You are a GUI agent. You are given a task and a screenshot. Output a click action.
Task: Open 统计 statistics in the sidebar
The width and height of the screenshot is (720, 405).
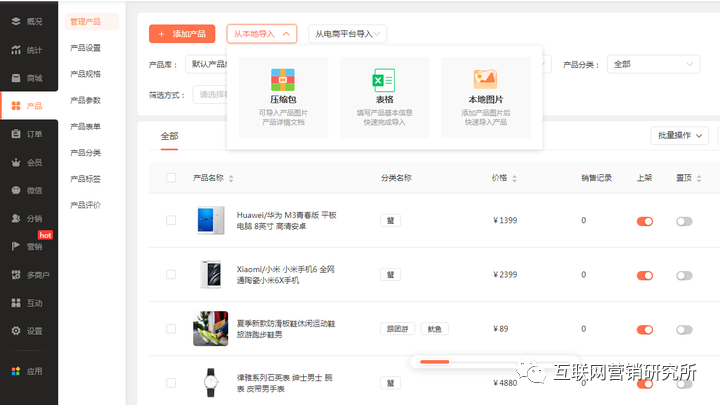28,50
